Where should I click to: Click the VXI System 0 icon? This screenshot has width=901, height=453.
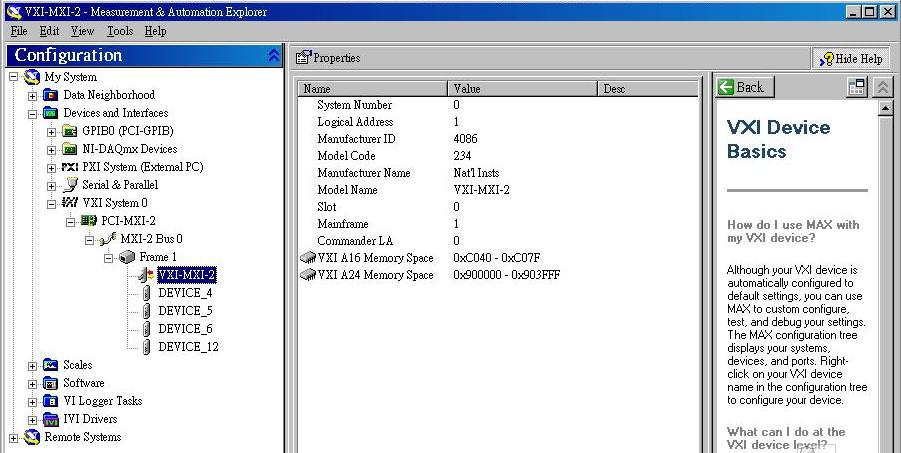[x=70, y=203]
